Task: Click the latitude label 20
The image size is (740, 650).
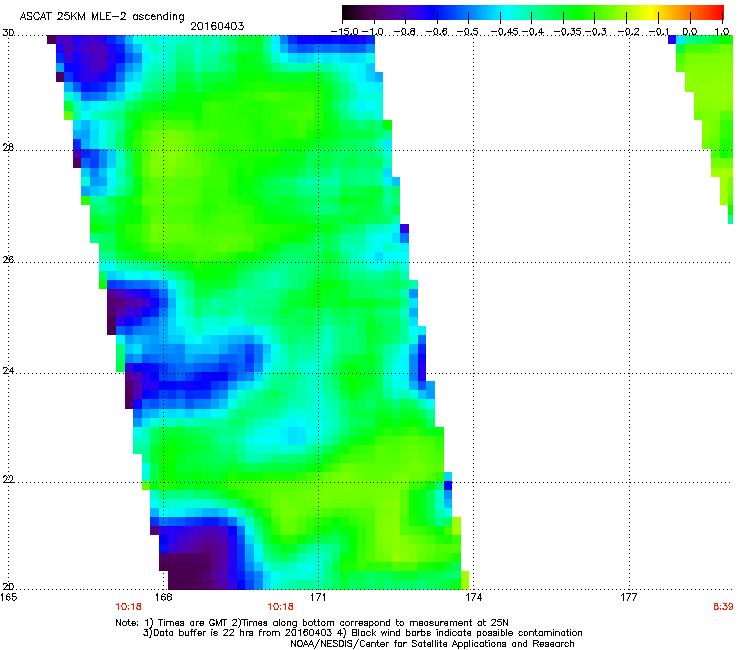Action: [x=8, y=586]
